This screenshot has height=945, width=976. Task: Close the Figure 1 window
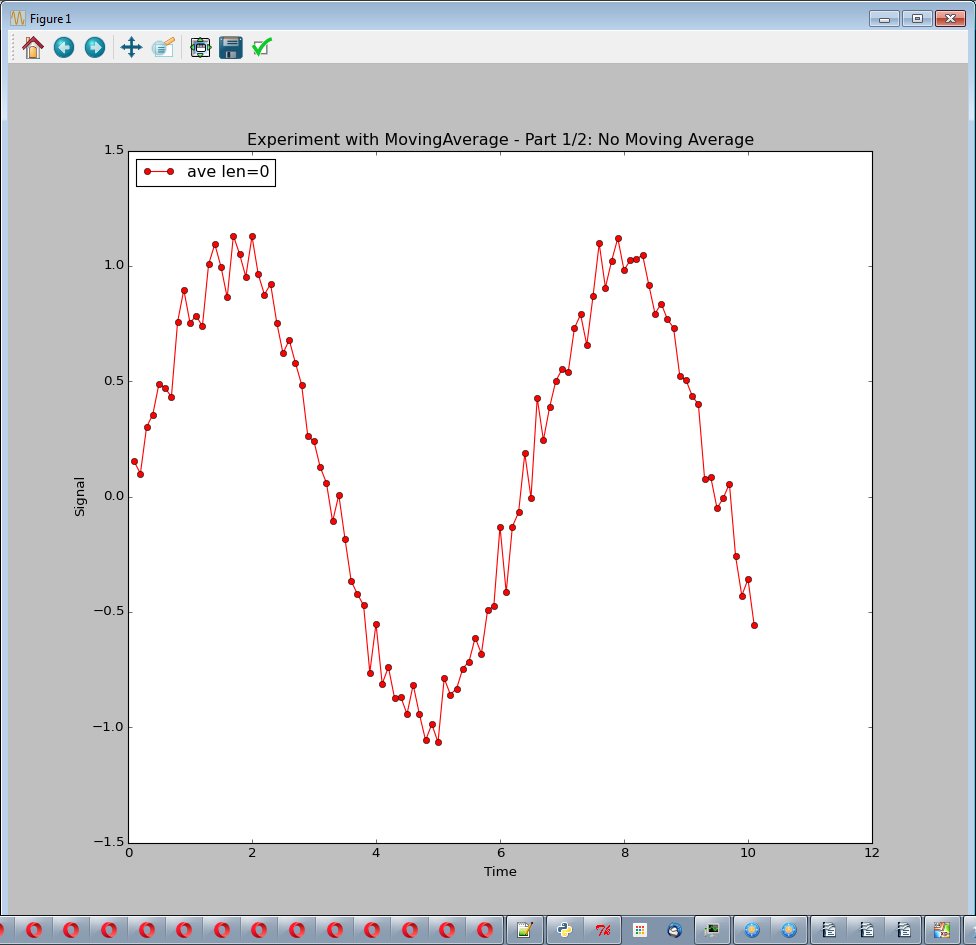950,19
